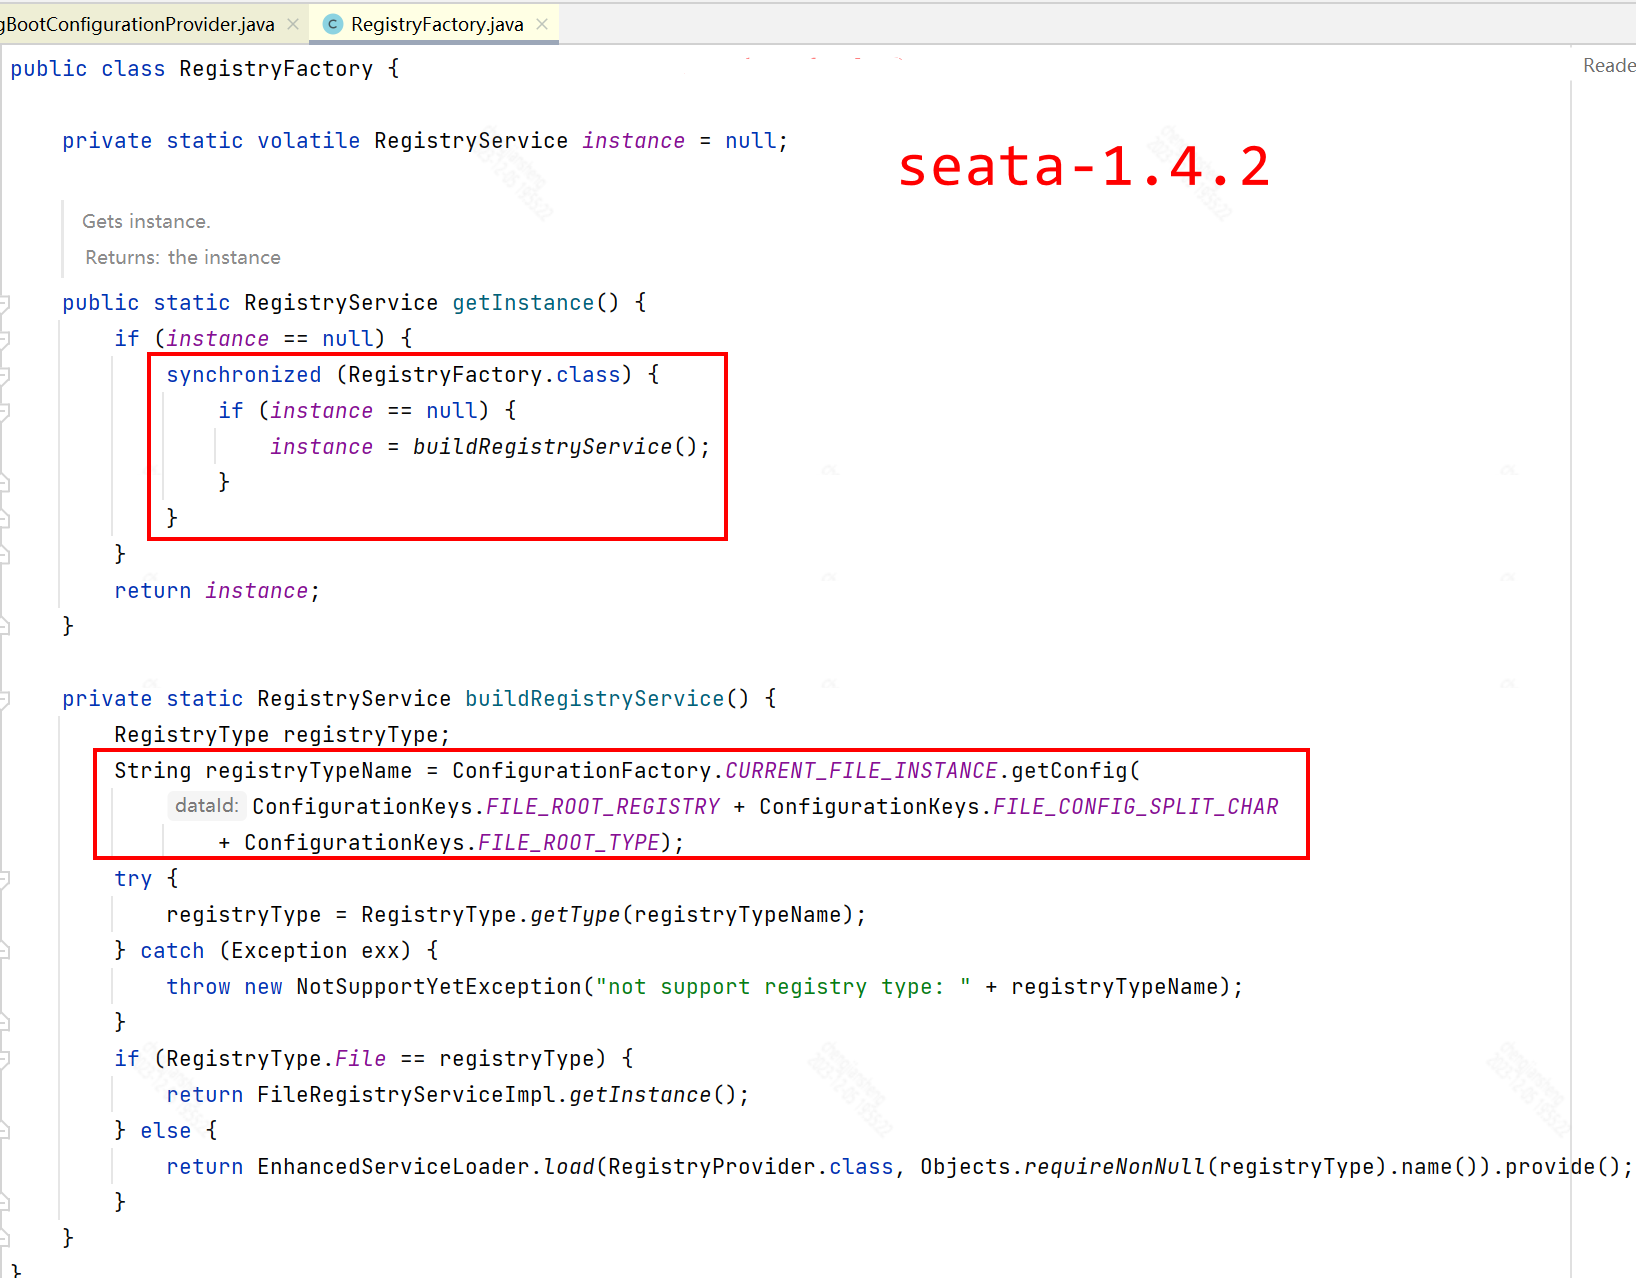Screen dimensions: 1636x1278
Task: Collapse the buildRegistryService() method fold marker
Action: tap(4, 699)
